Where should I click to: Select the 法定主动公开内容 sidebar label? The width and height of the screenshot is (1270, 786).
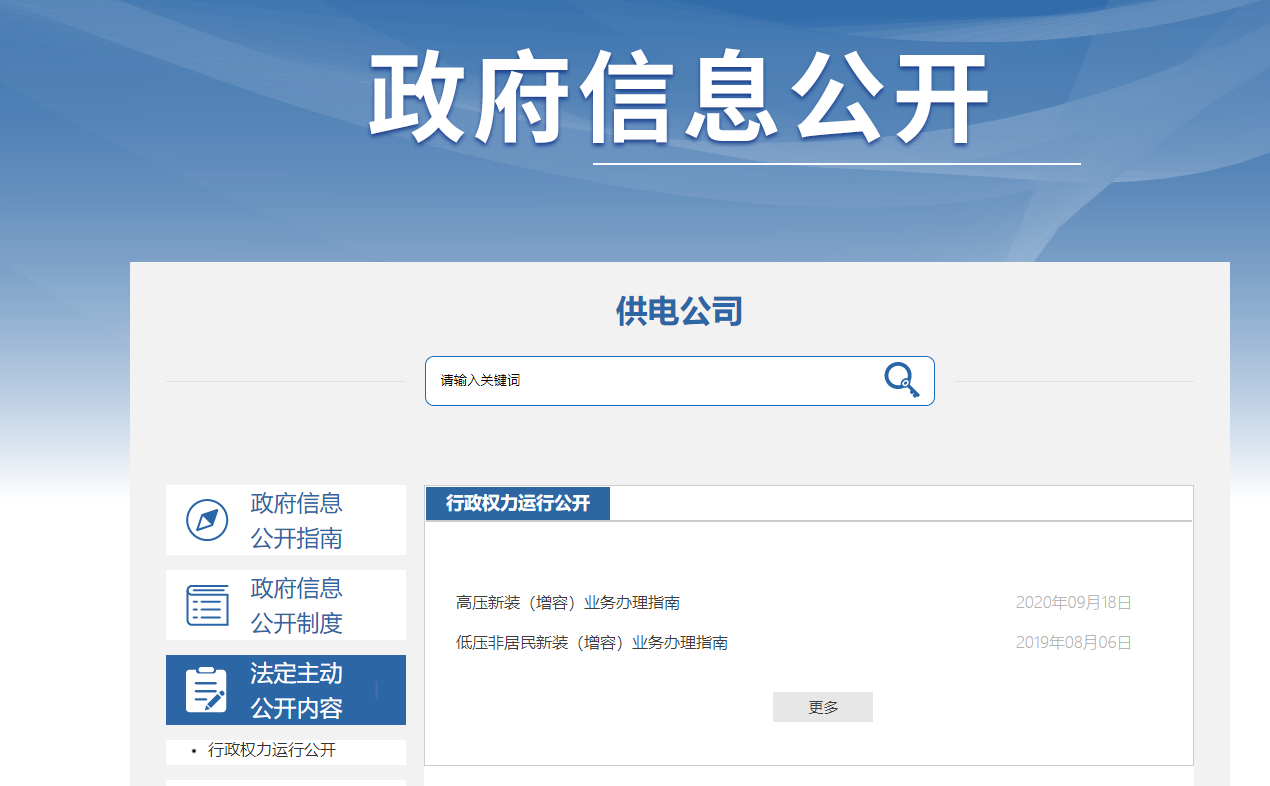tap(296, 690)
